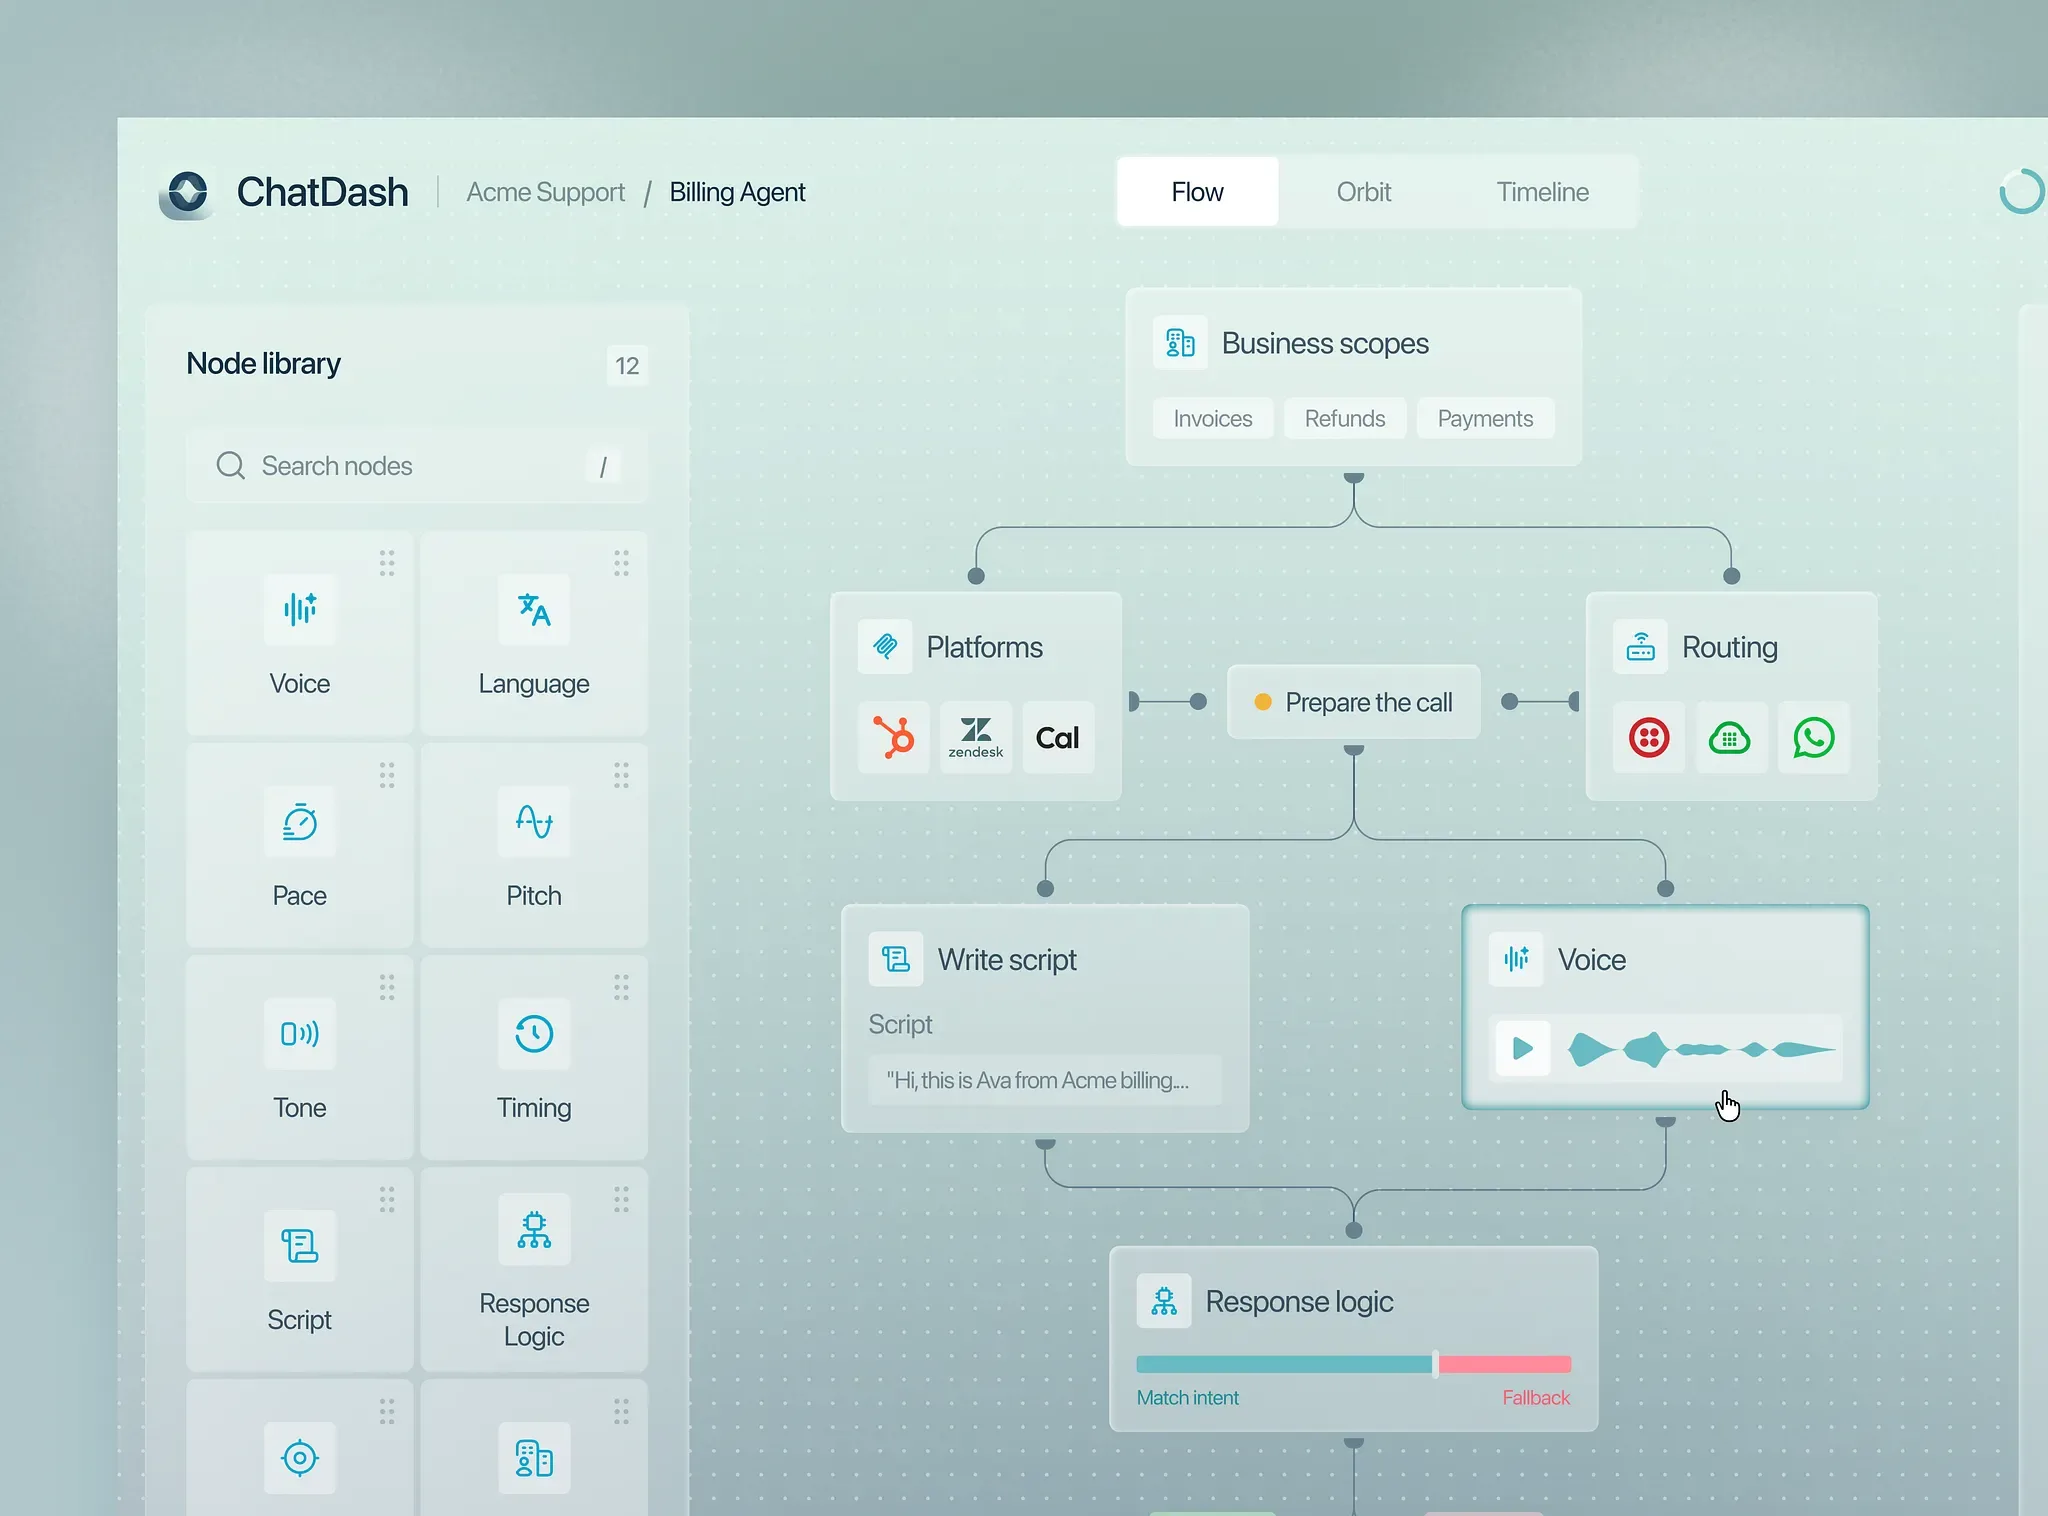Click the Prepare the call node
The image size is (2048, 1516).
(1353, 702)
